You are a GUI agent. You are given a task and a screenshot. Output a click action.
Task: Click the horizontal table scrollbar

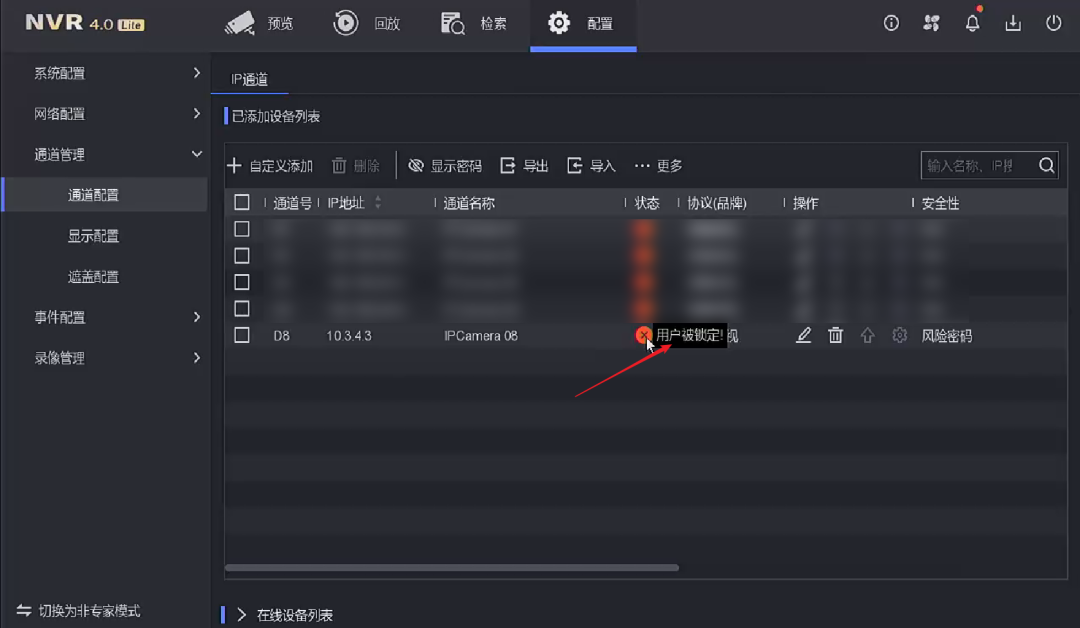tap(452, 568)
